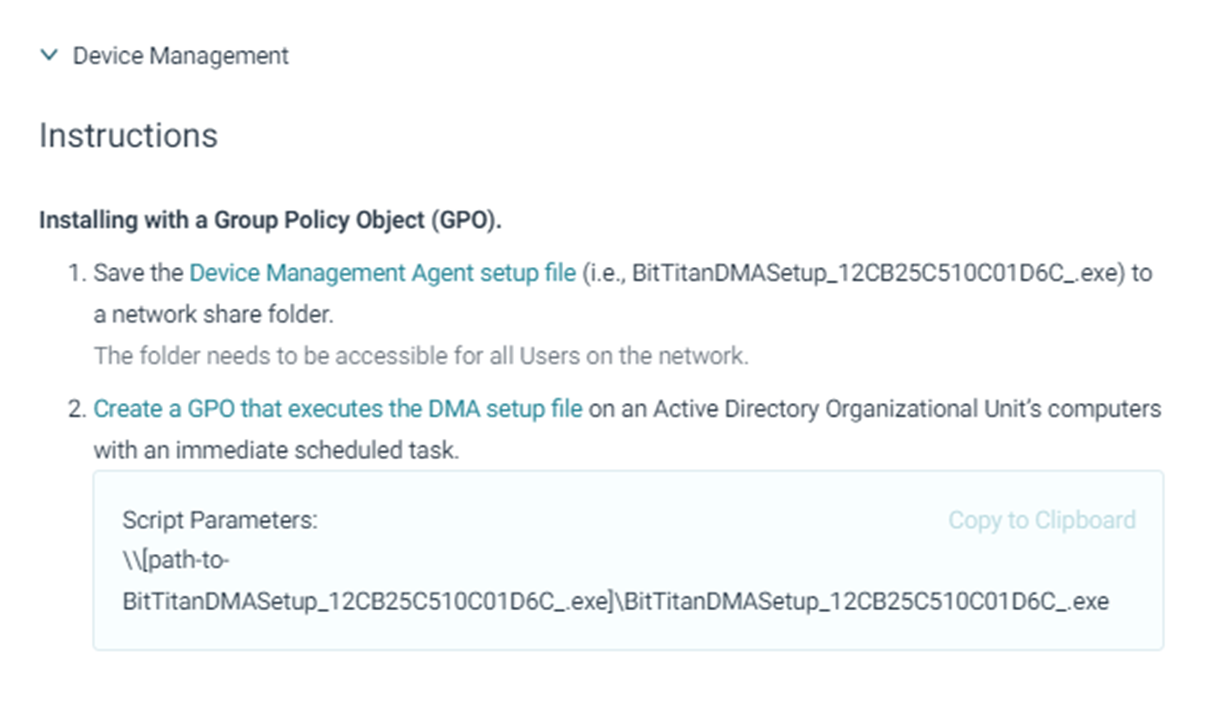Click the Device Management section label
Viewport: 1206px width, 713px height.
(180, 56)
